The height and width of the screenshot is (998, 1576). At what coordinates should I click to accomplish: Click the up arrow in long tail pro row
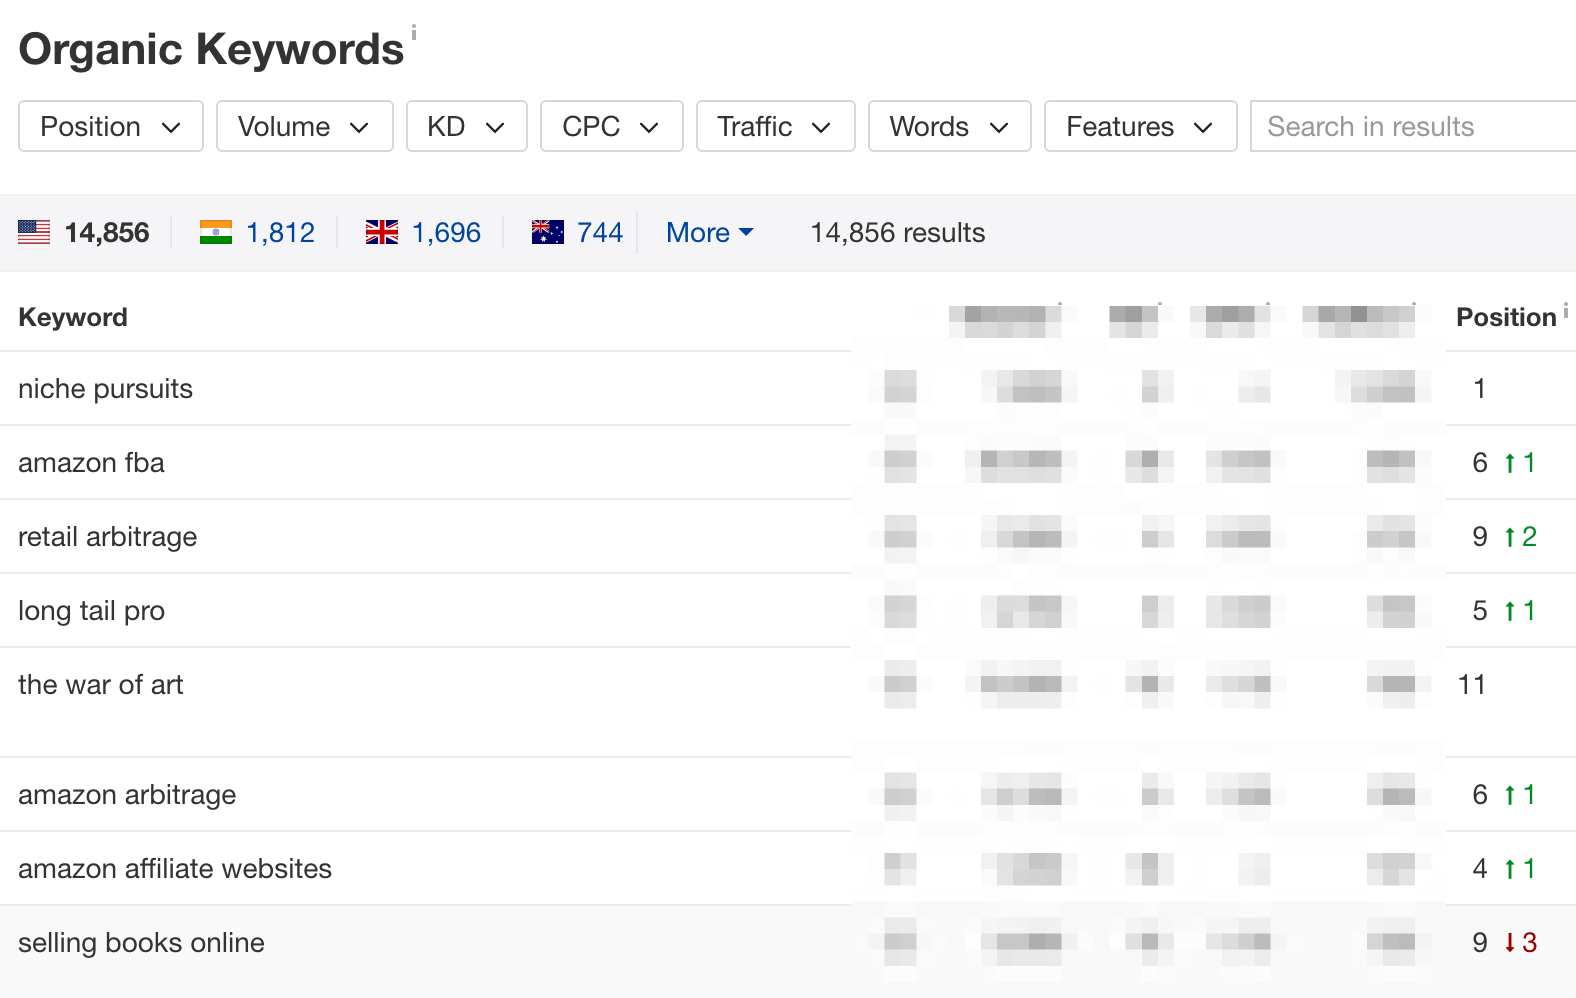pos(1510,611)
